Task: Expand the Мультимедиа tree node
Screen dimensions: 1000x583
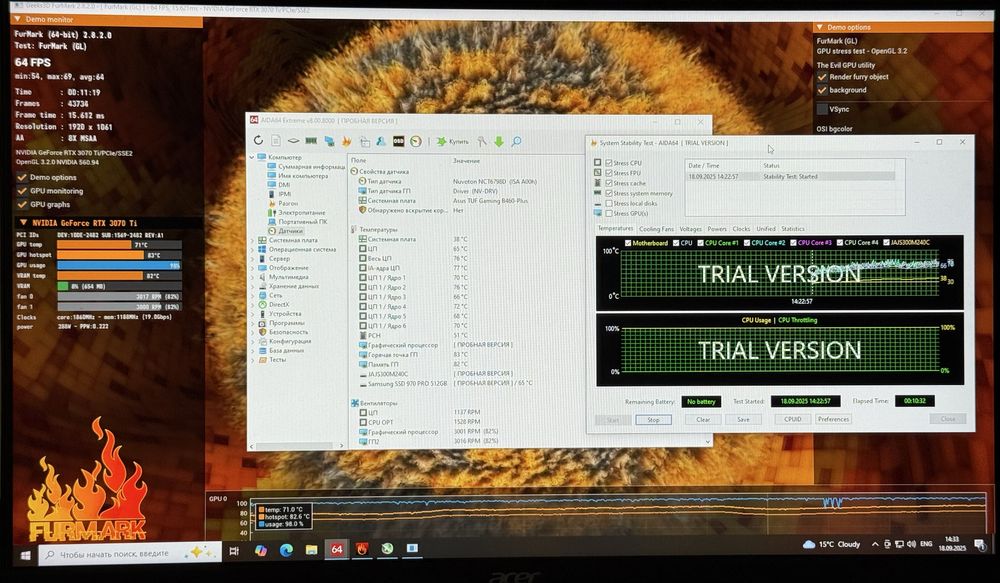Action: [252, 277]
